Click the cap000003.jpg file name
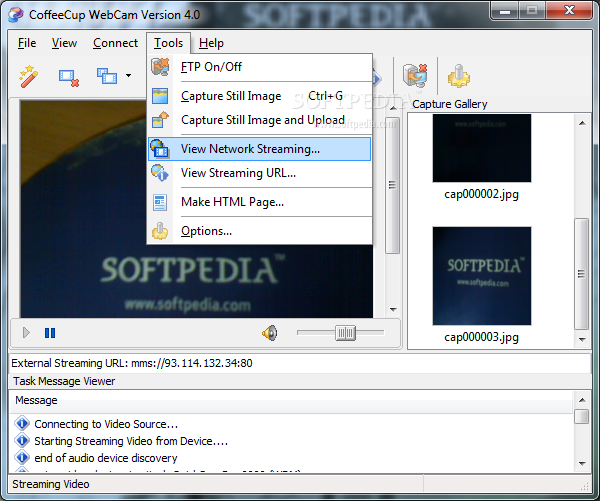 click(481, 337)
